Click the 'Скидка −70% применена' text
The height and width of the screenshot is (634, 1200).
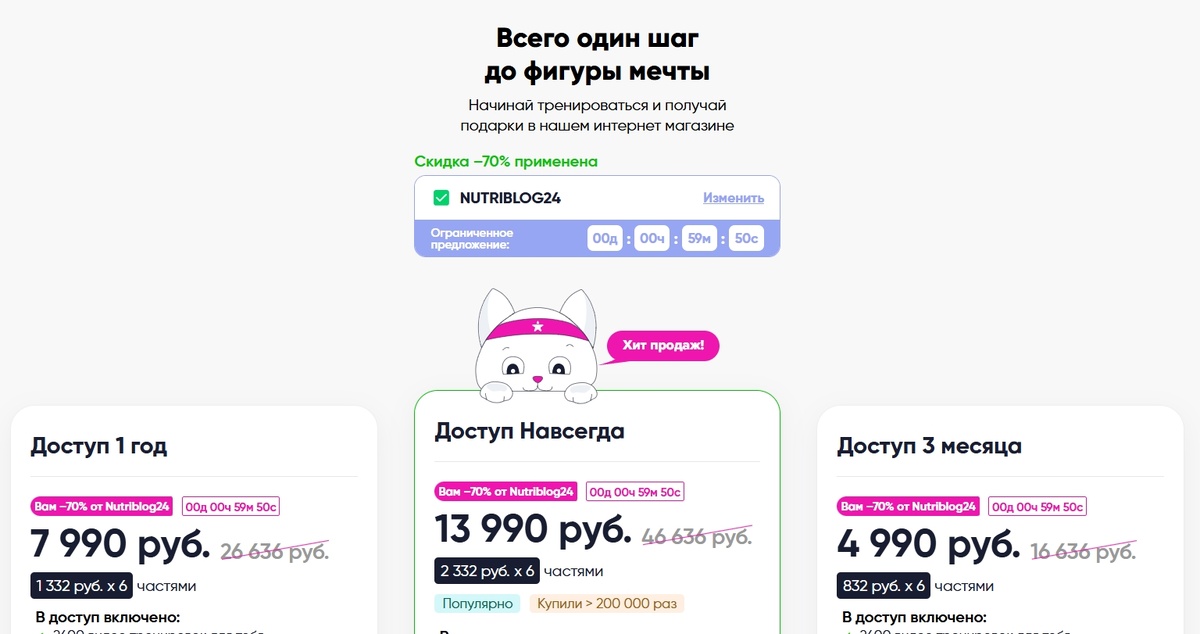pyautogui.click(x=506, y=161)
